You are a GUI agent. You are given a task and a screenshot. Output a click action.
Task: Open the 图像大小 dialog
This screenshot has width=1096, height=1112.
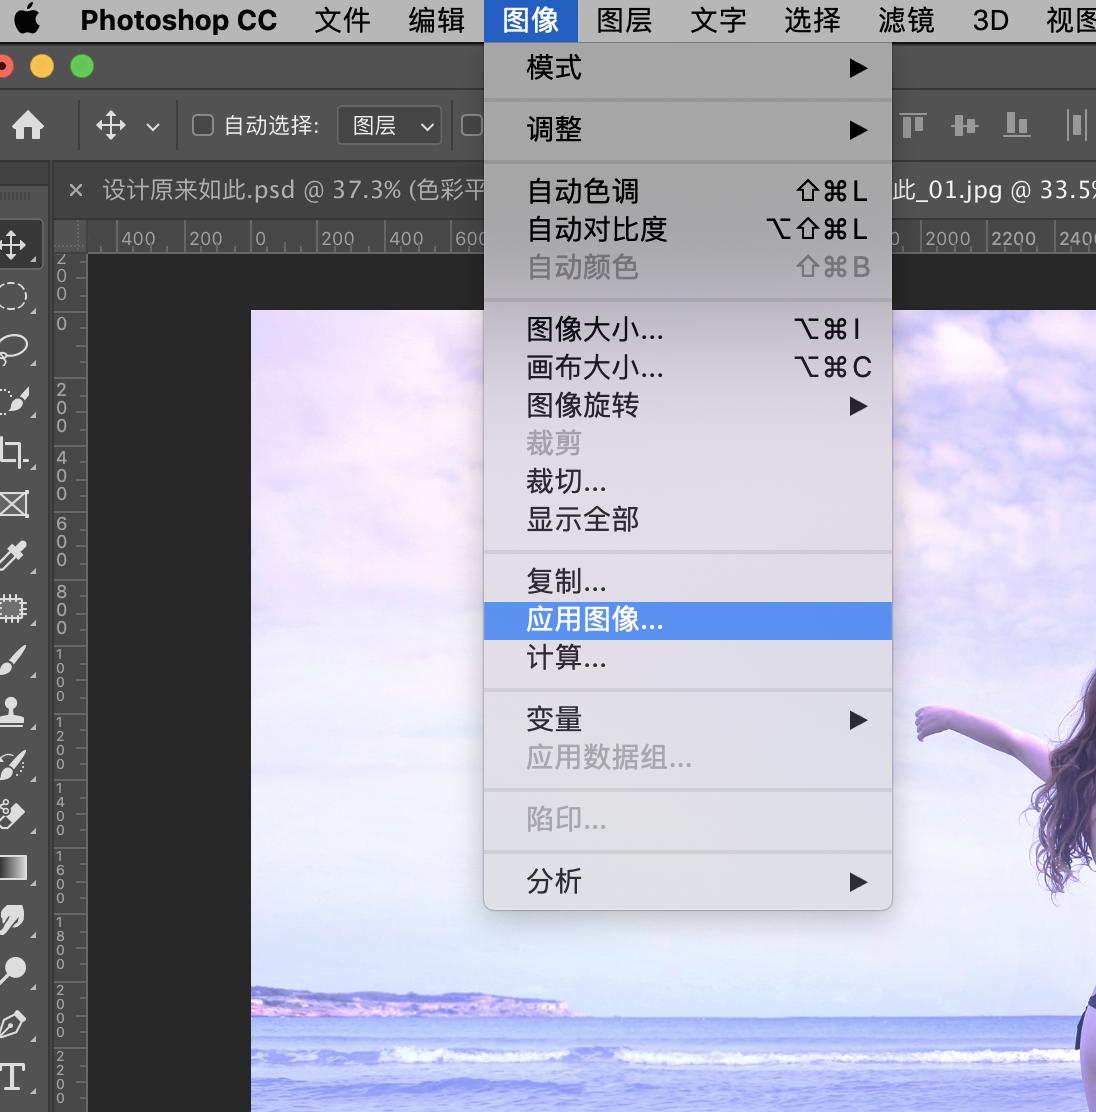pos(595,329)
